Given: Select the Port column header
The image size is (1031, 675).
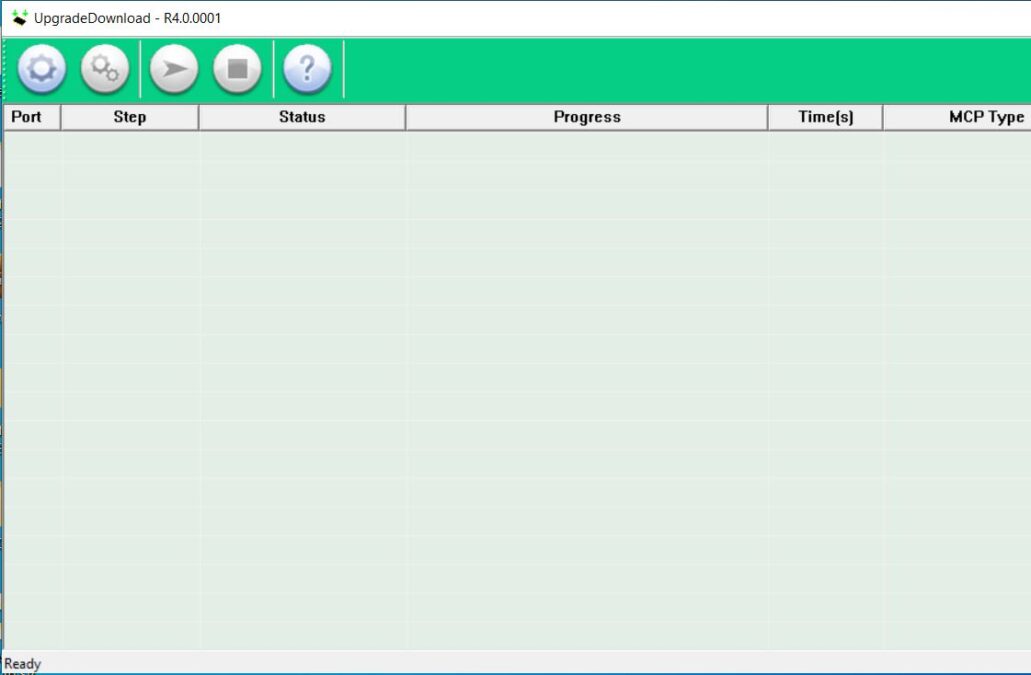Looking at the screenshot, I should point(32,117).
